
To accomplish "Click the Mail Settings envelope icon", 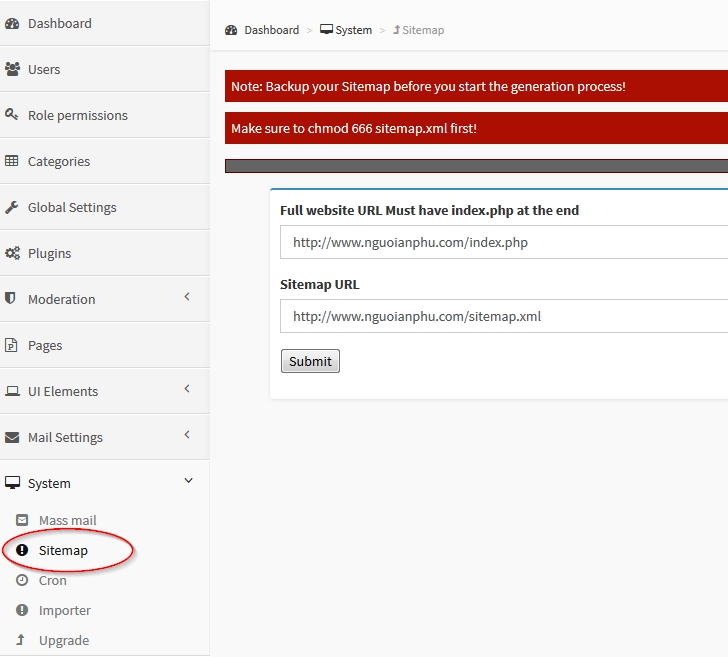I will pyautogui.click(x=12, y=437).
